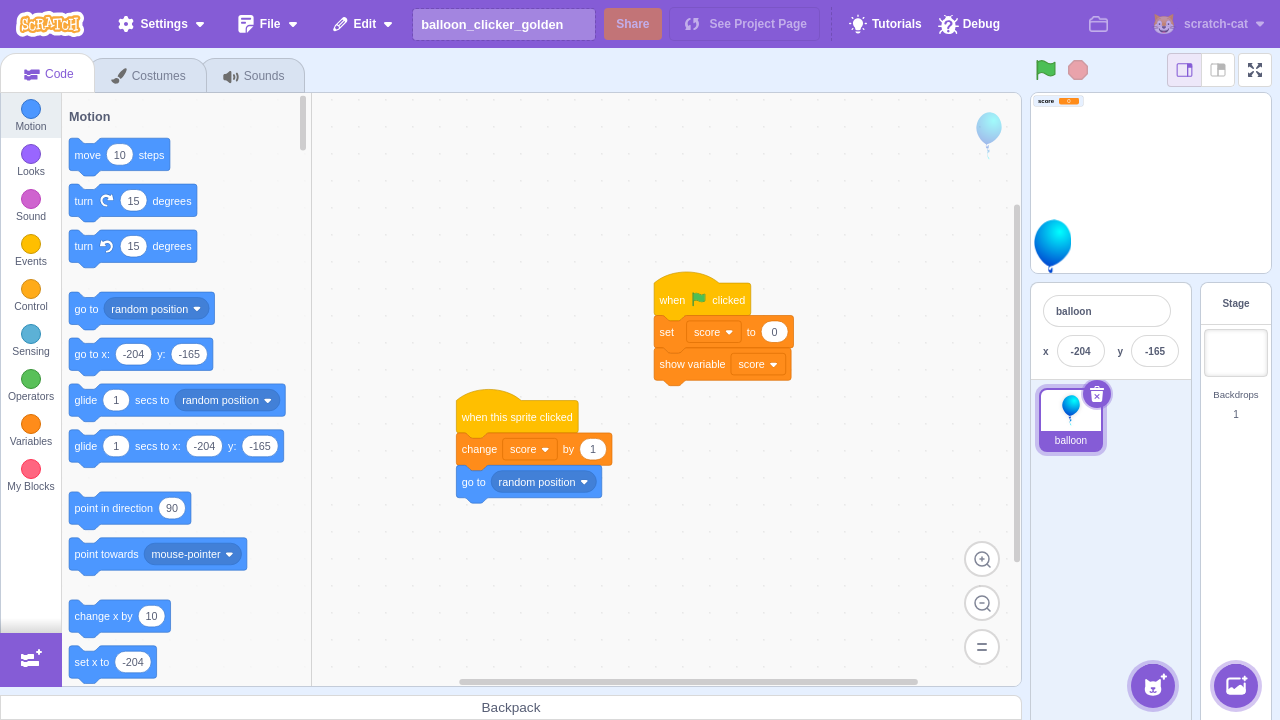Click the when flag clicked hat block

point(701,296)
